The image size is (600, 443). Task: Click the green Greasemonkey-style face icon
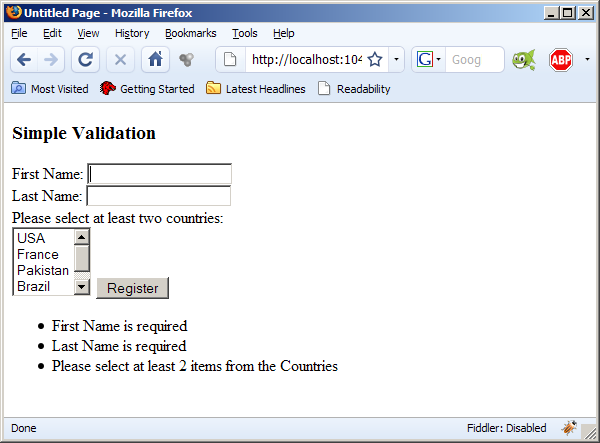pyautogui.click(x=523, y=59)
